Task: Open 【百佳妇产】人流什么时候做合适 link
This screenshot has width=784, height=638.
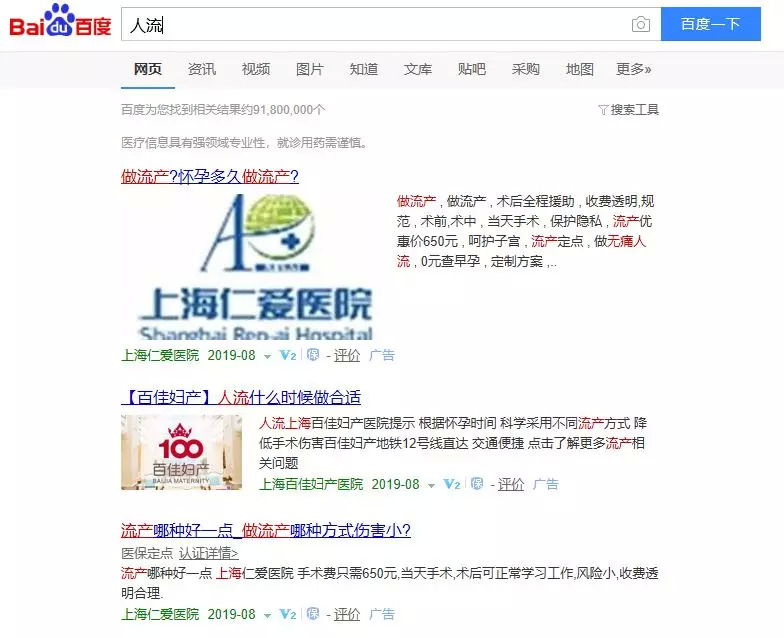Action: (x=241, y=398)
